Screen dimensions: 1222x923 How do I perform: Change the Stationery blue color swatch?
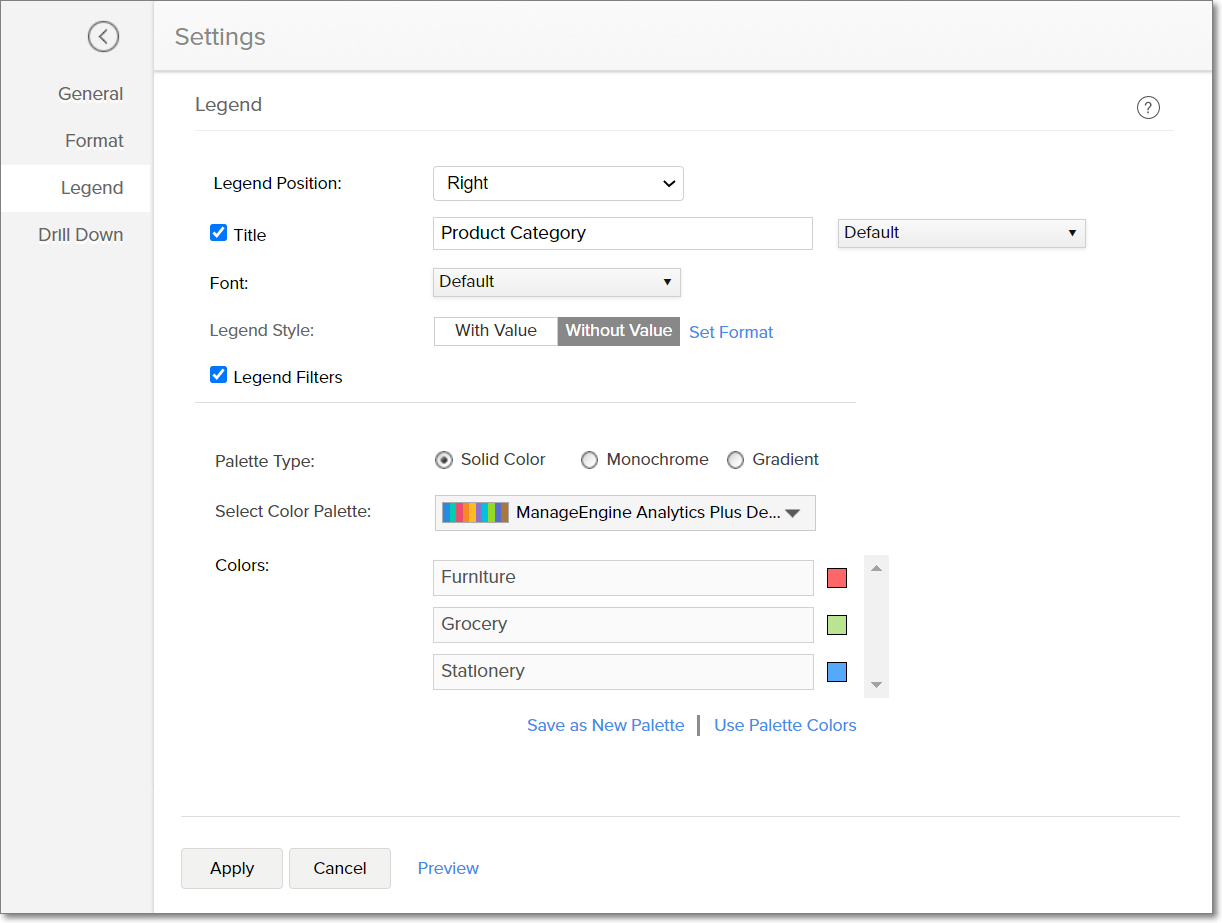point(837,672)
